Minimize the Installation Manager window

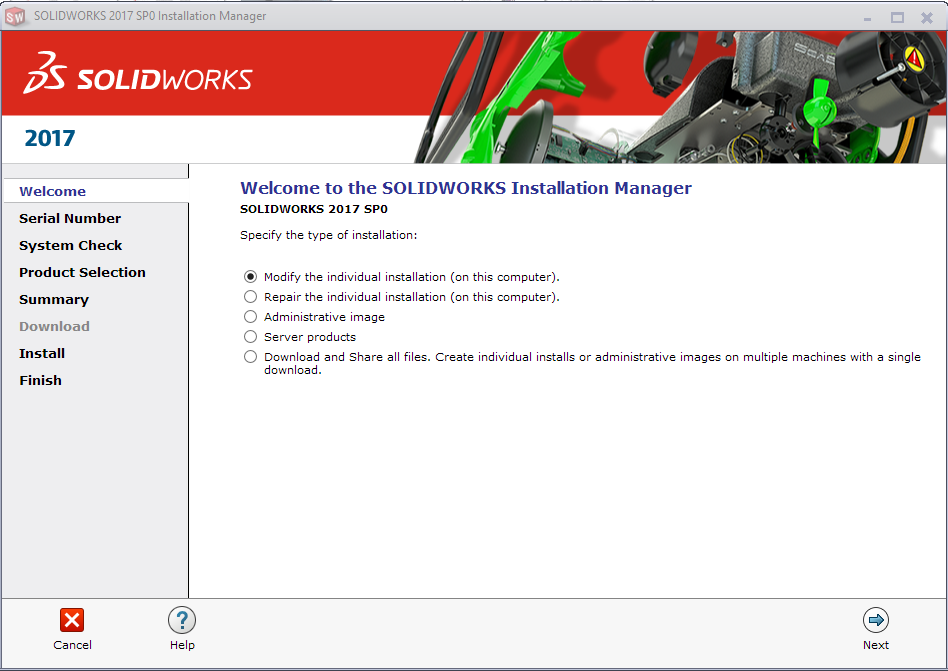868,17
